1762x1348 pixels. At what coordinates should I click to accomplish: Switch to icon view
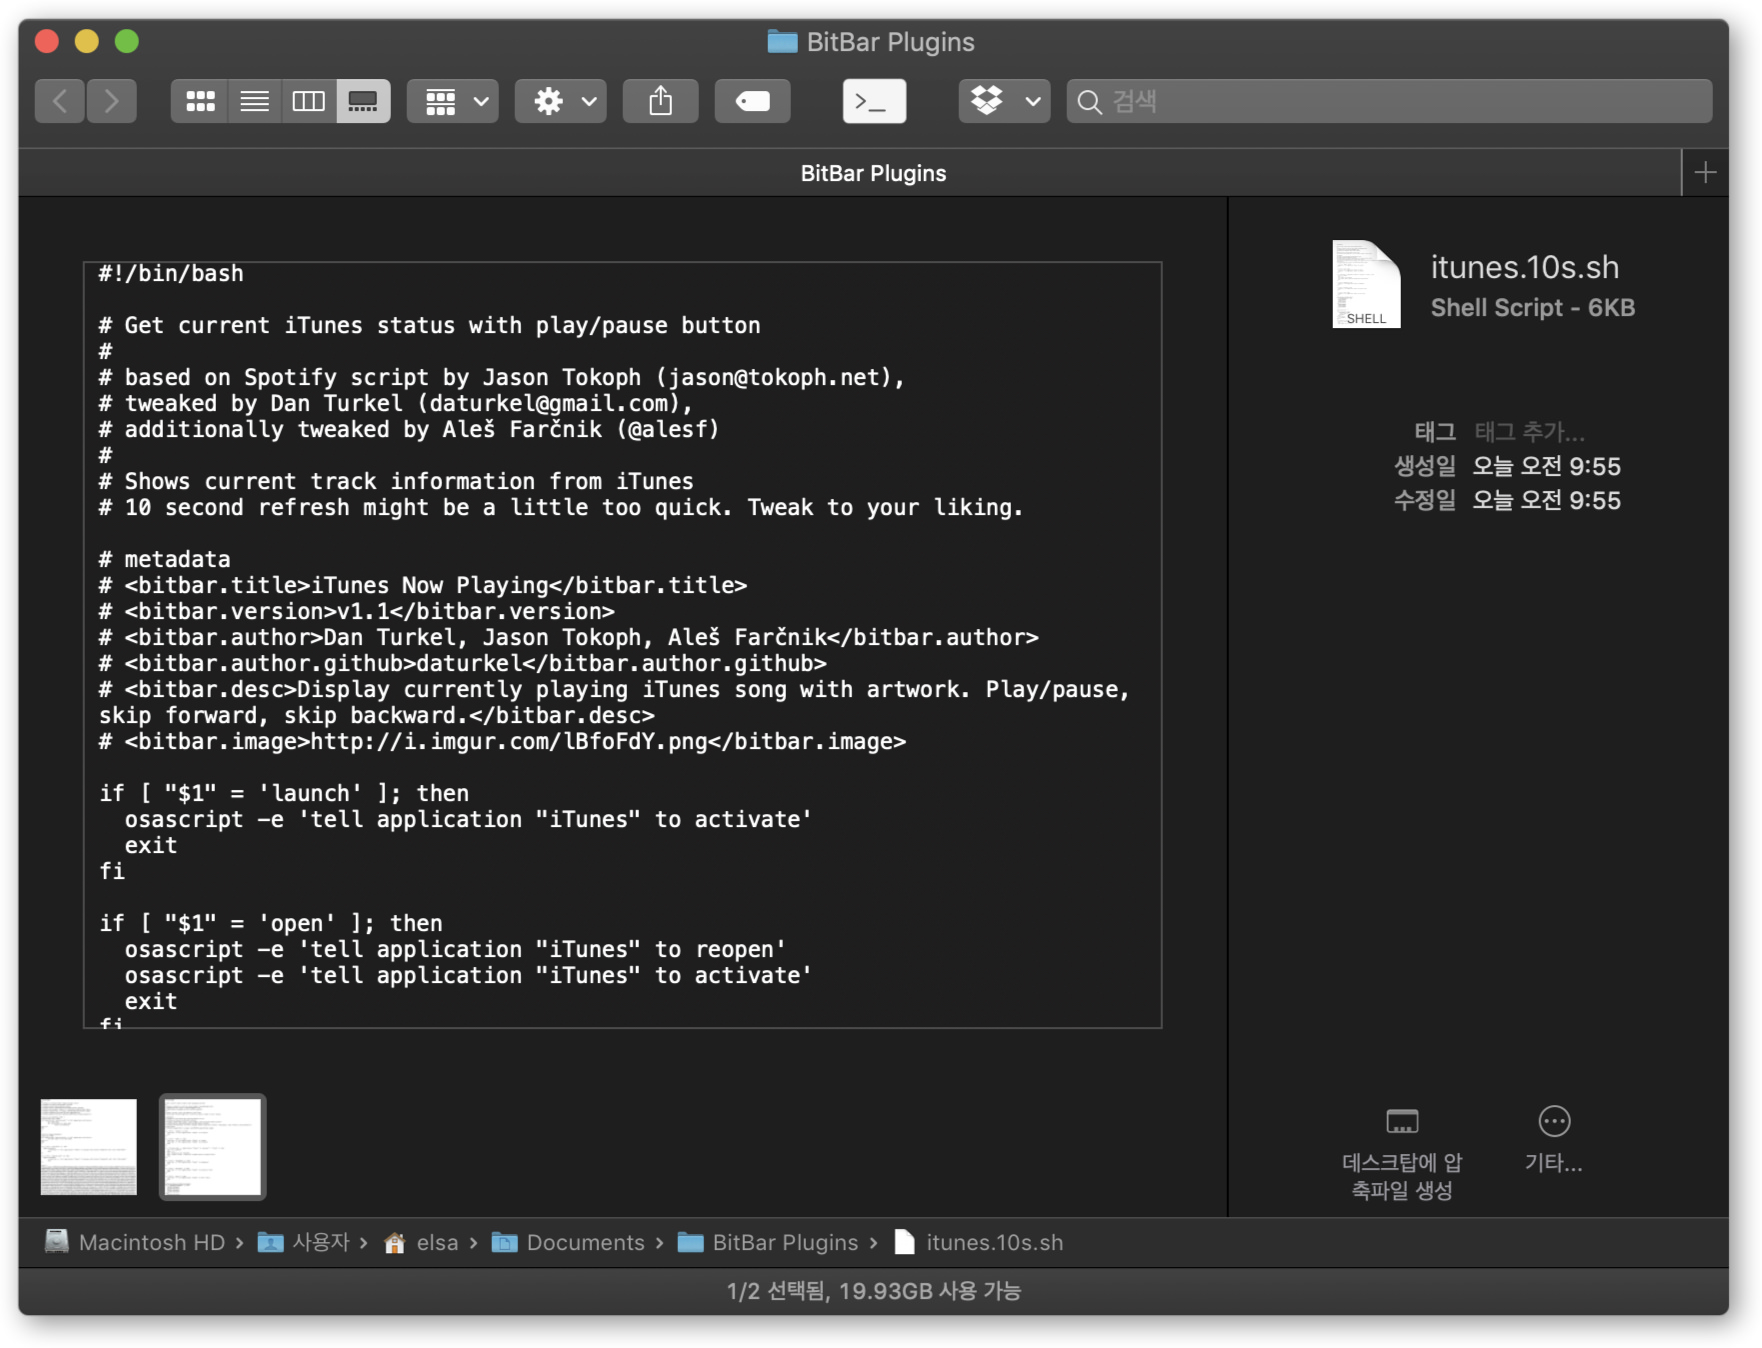point(200,101)
